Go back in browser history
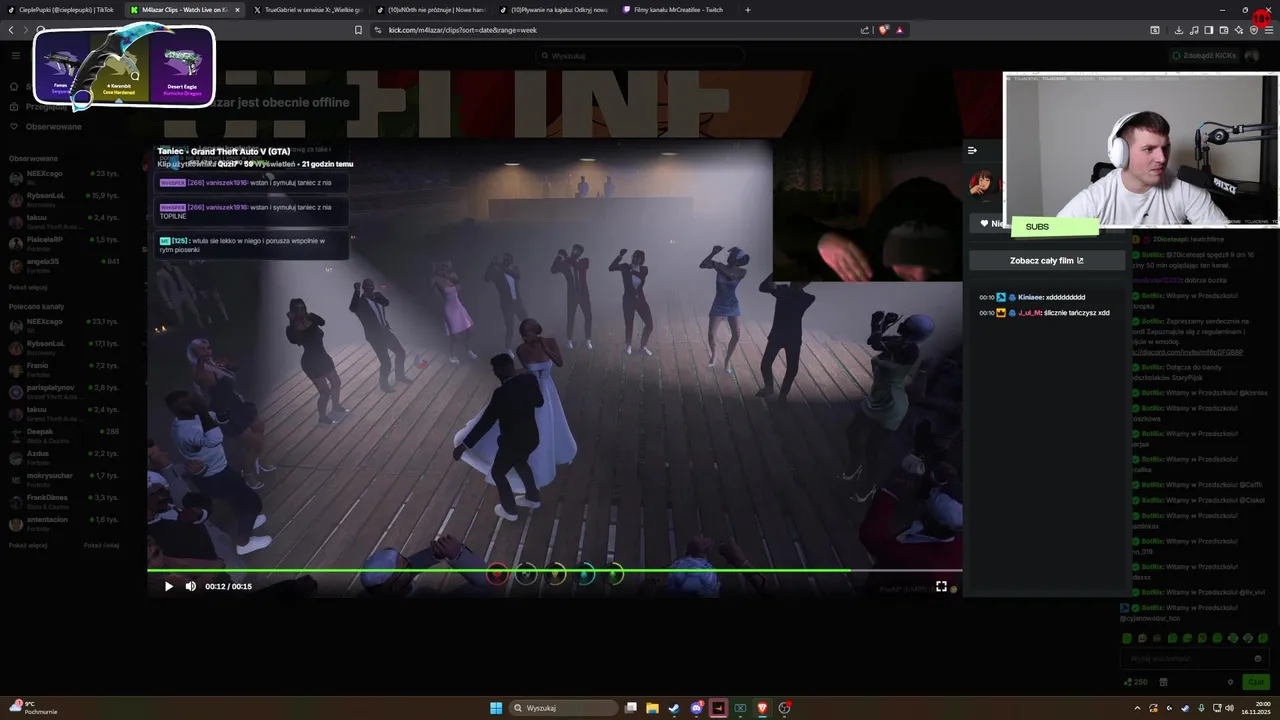 point(11,30)
